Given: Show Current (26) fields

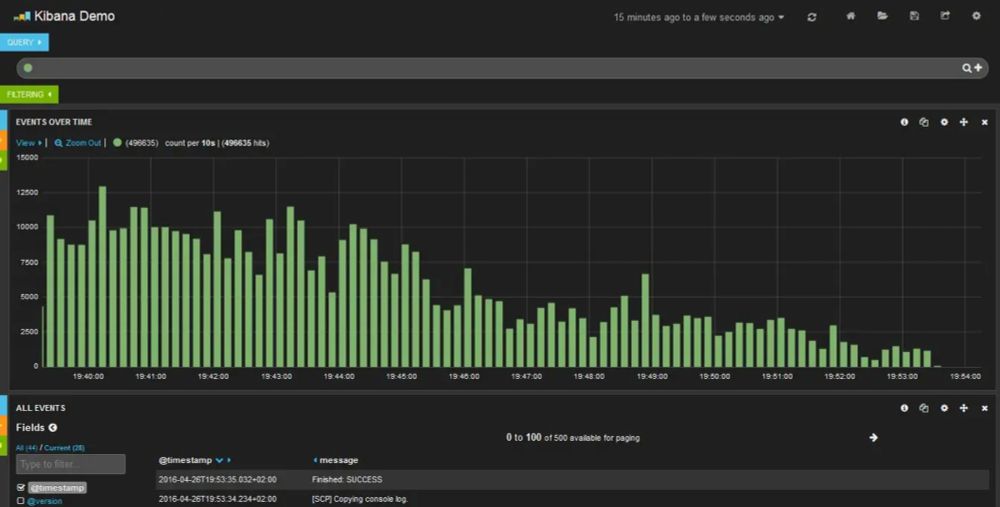Looking at the screenshot, I should [64, 448].
